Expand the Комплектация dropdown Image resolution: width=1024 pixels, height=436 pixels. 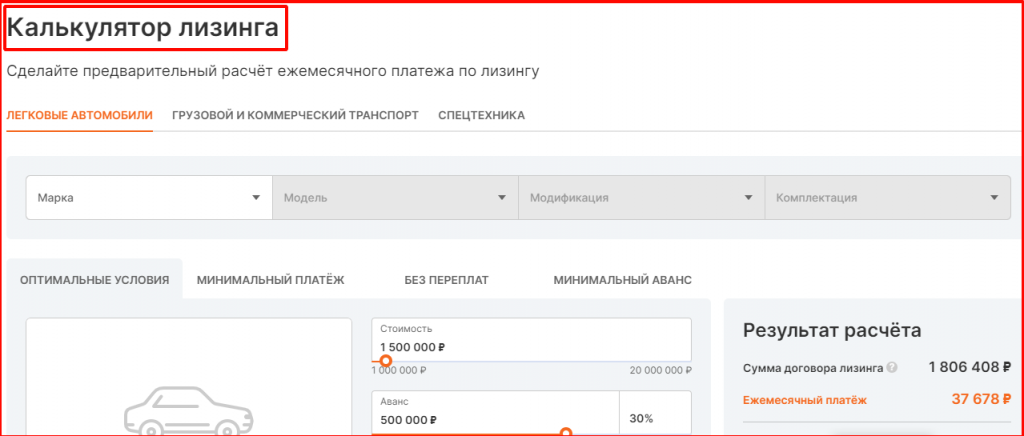coord(887,198)
